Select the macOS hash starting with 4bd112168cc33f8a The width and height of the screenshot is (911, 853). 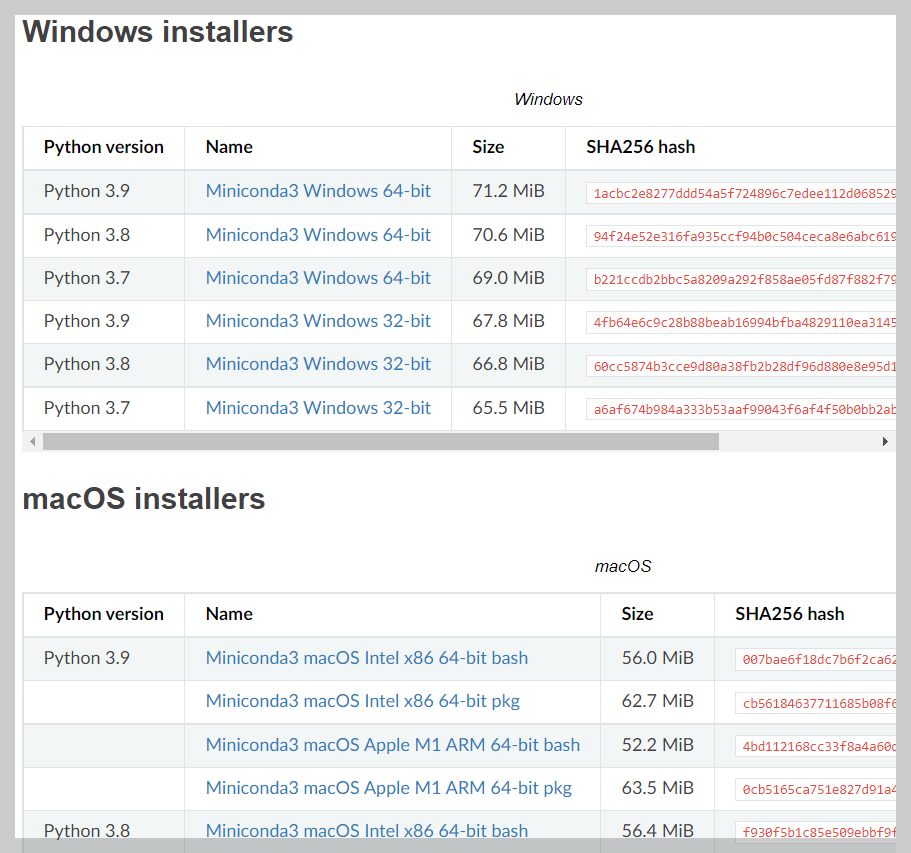[816, 747]
